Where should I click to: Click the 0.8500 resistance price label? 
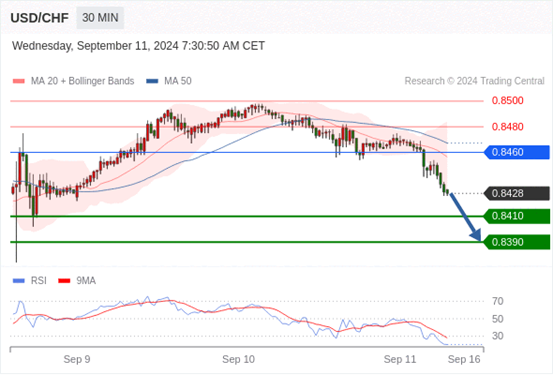tap(508, 101)
